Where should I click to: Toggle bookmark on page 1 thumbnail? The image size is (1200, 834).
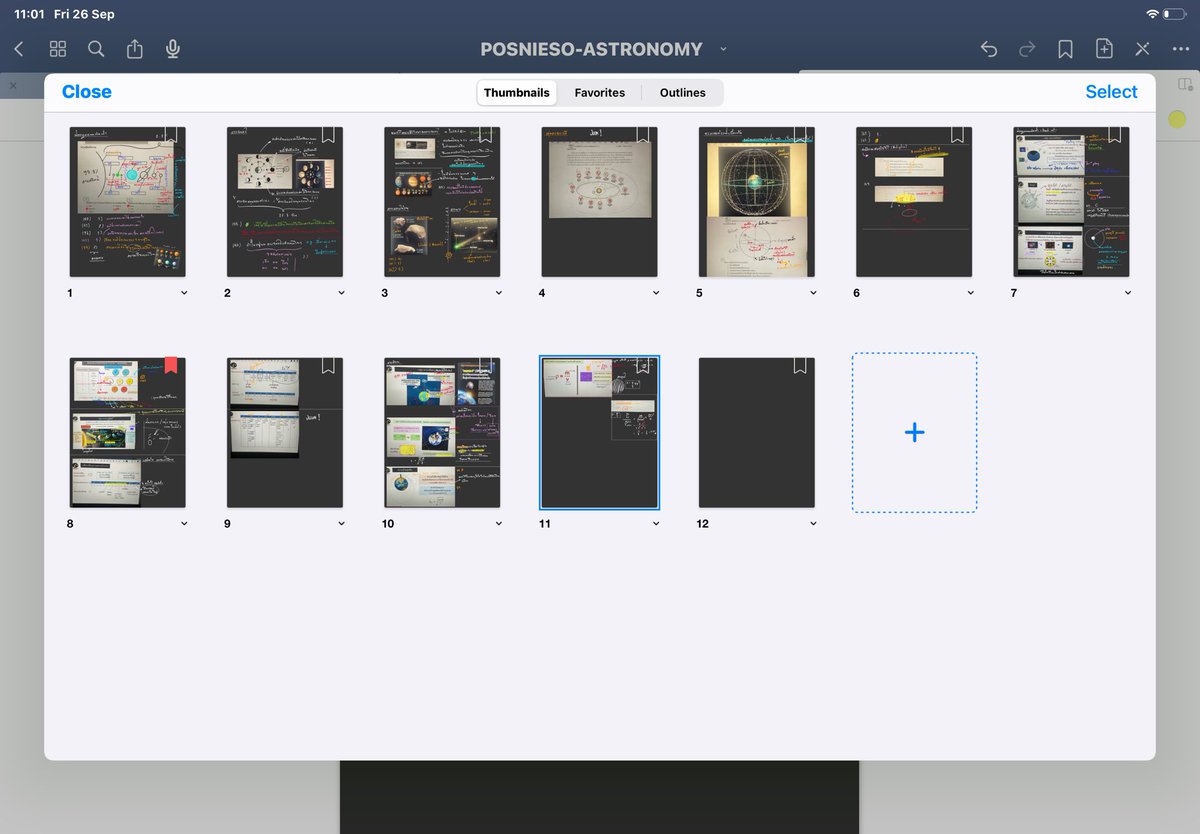[x=171, y=135]
